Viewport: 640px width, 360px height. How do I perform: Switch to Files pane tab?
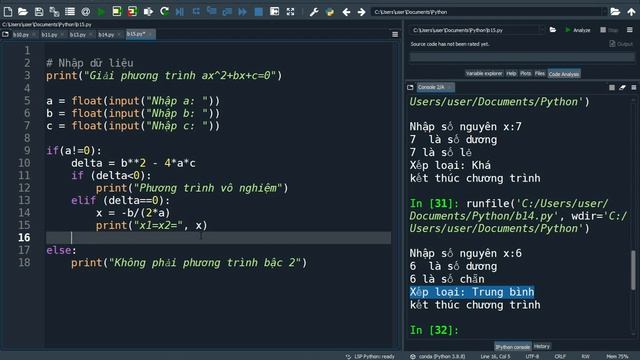click(540, 73)
